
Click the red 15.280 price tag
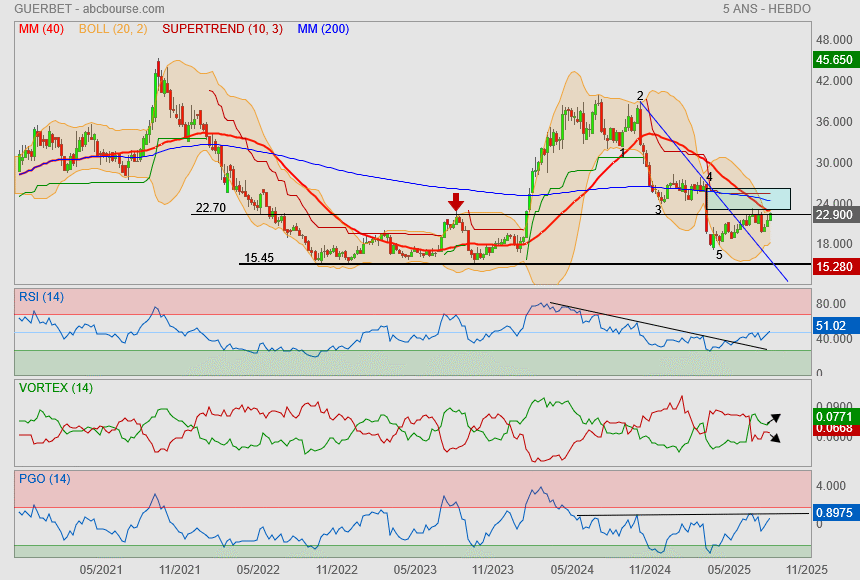pos(834,266)
